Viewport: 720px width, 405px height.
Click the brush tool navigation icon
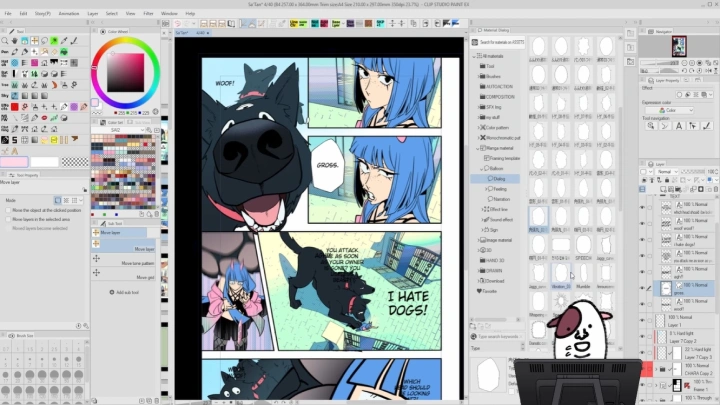(707, 126)
